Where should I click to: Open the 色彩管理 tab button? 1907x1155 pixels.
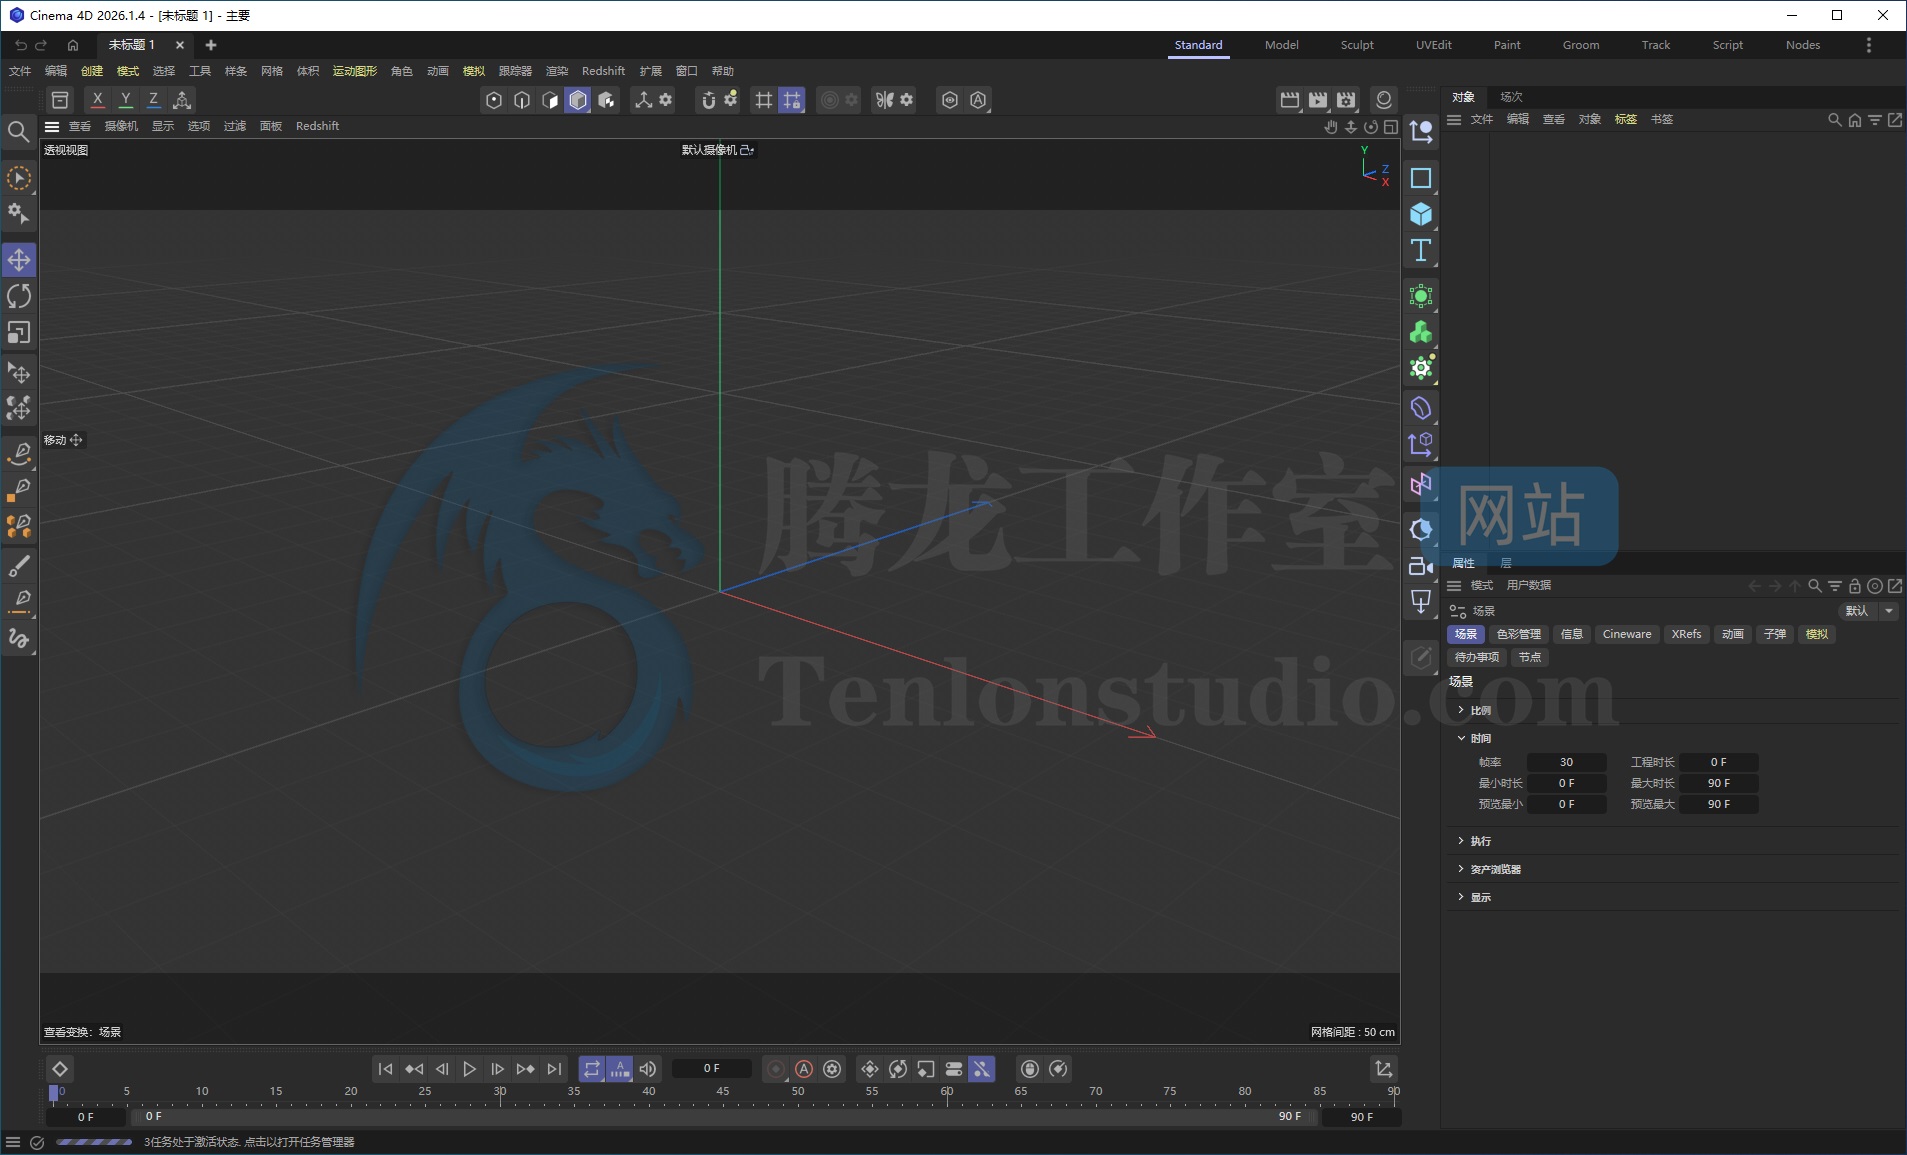click(x=1517, y=634)
